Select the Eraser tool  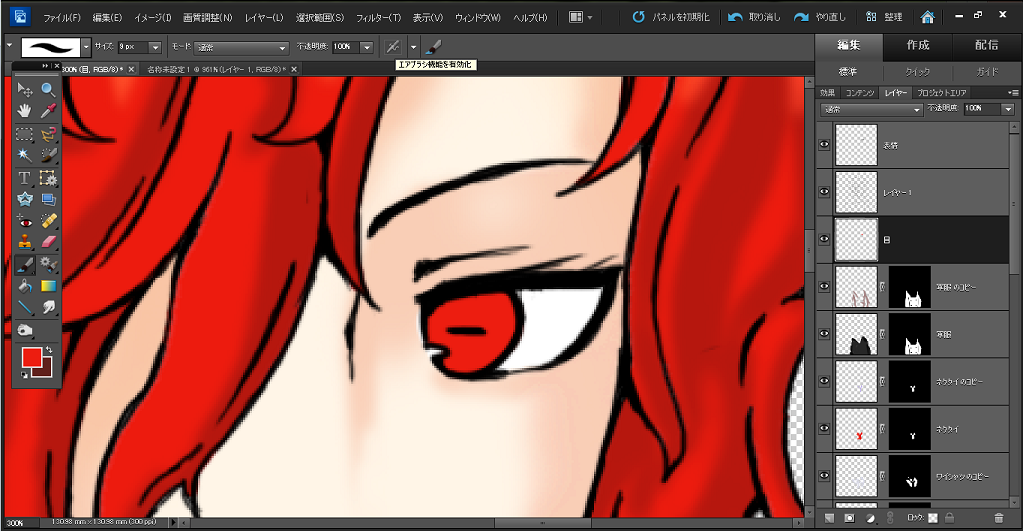(48, 243)
